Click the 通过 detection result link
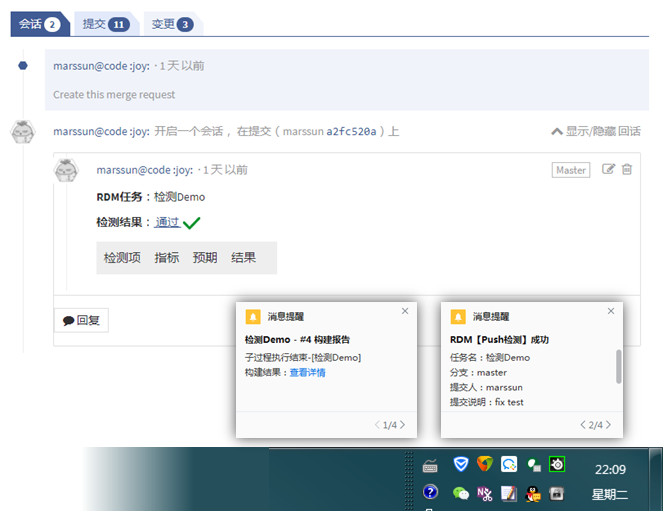The height and width of the screenshot is (522, 669). click(x=167, y=222)
